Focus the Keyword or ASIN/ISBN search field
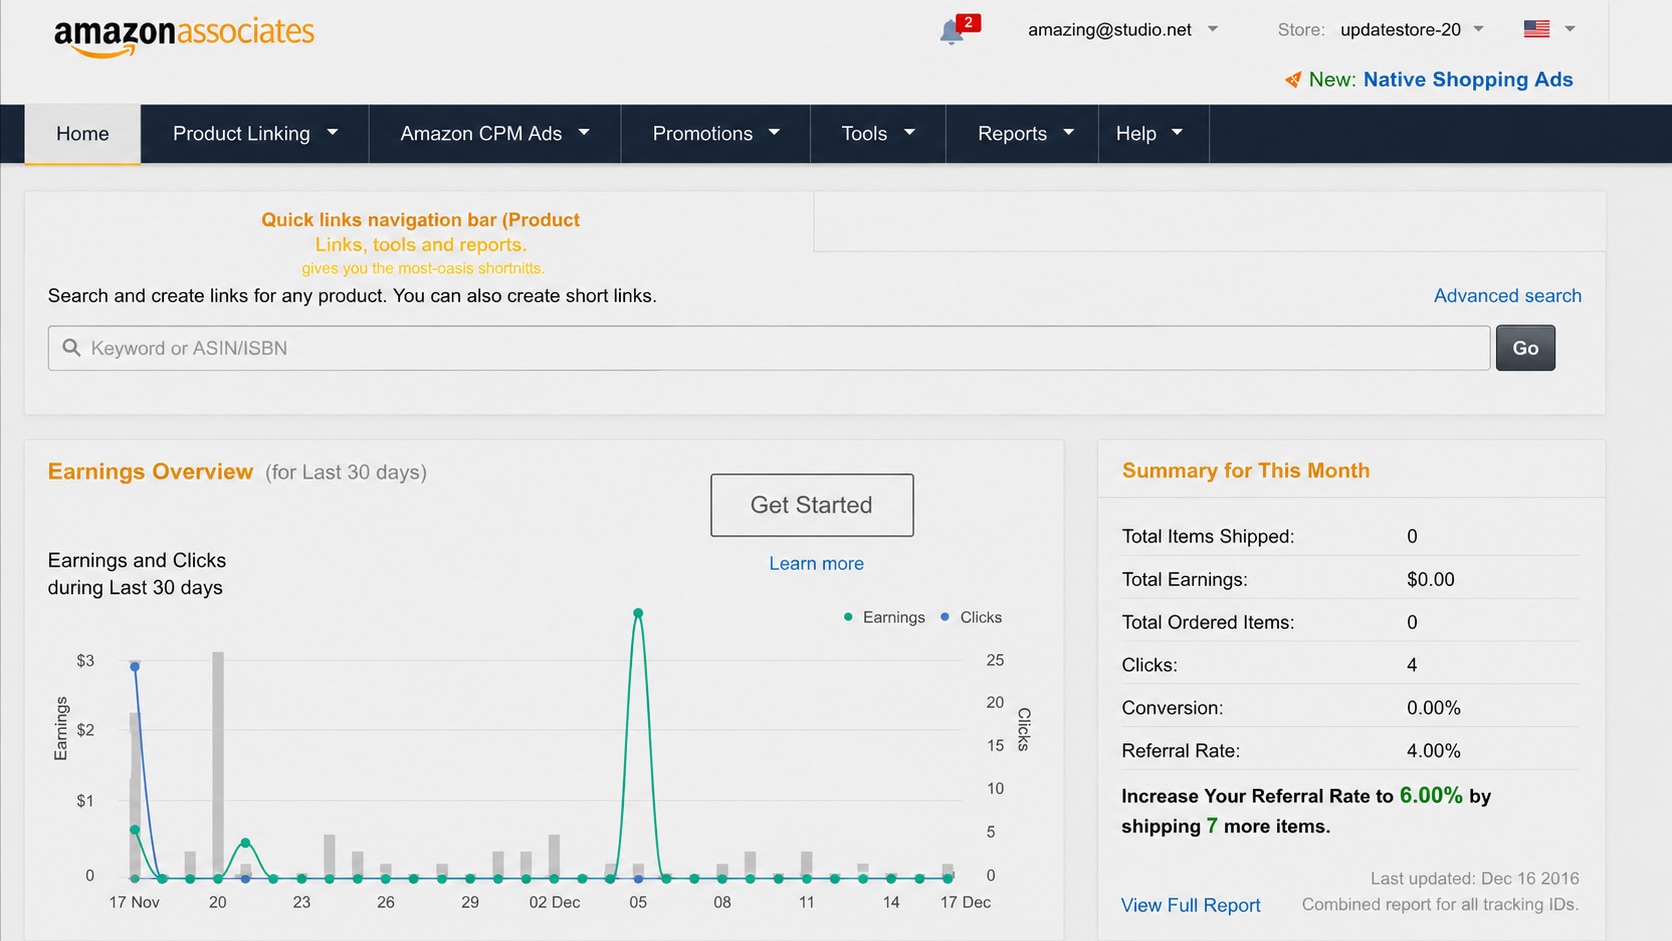Viewport: 1672px width, 941px height. (x=769, y=348)
